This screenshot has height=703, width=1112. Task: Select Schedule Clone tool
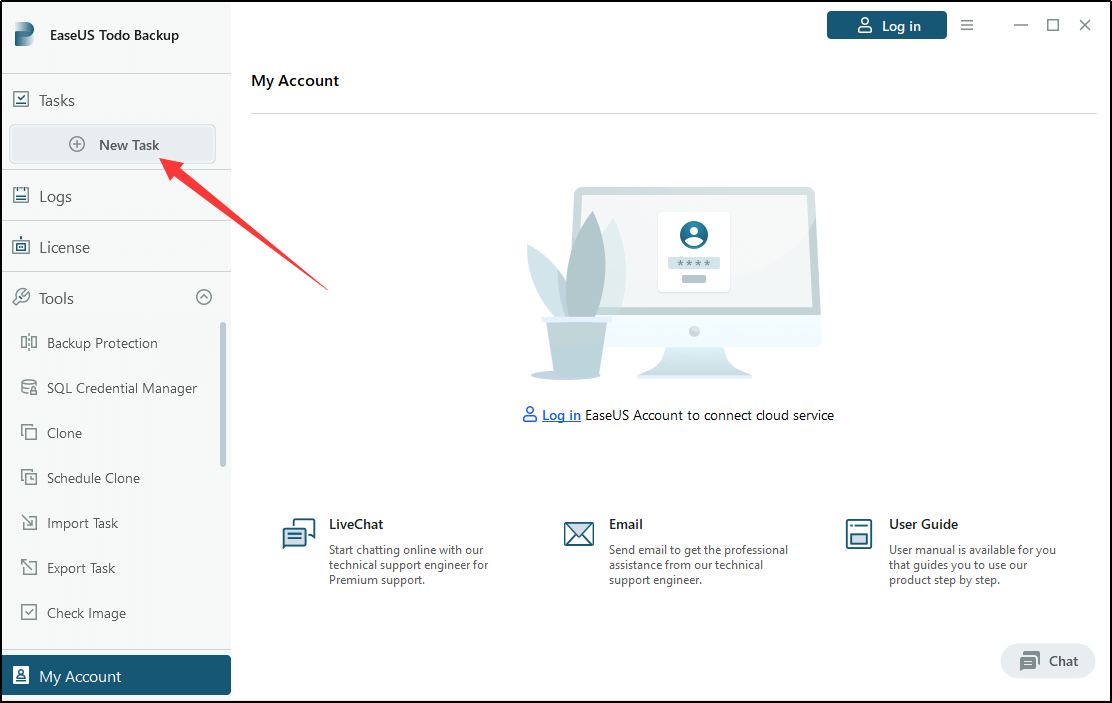click(94, 478)
